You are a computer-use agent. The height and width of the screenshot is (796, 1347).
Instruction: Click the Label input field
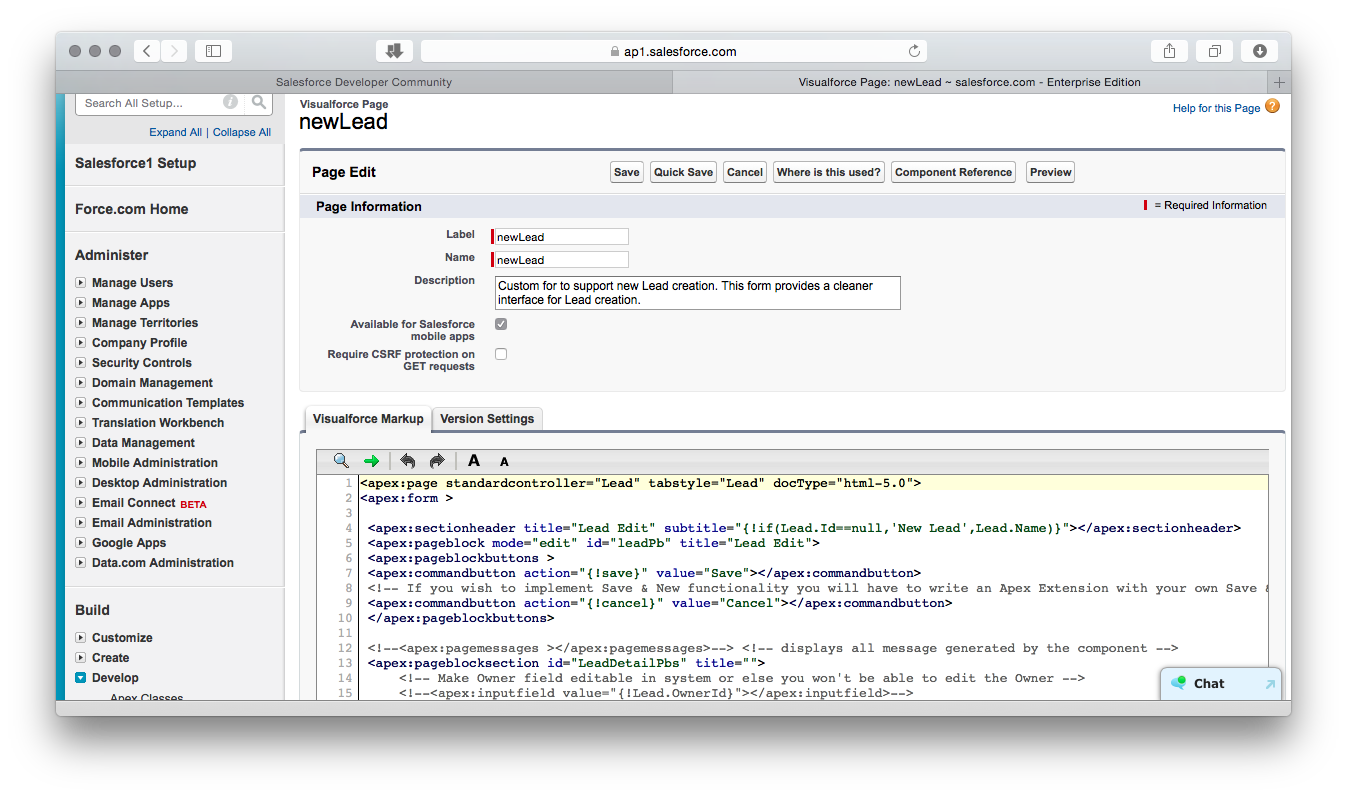(x=561, y=237)
